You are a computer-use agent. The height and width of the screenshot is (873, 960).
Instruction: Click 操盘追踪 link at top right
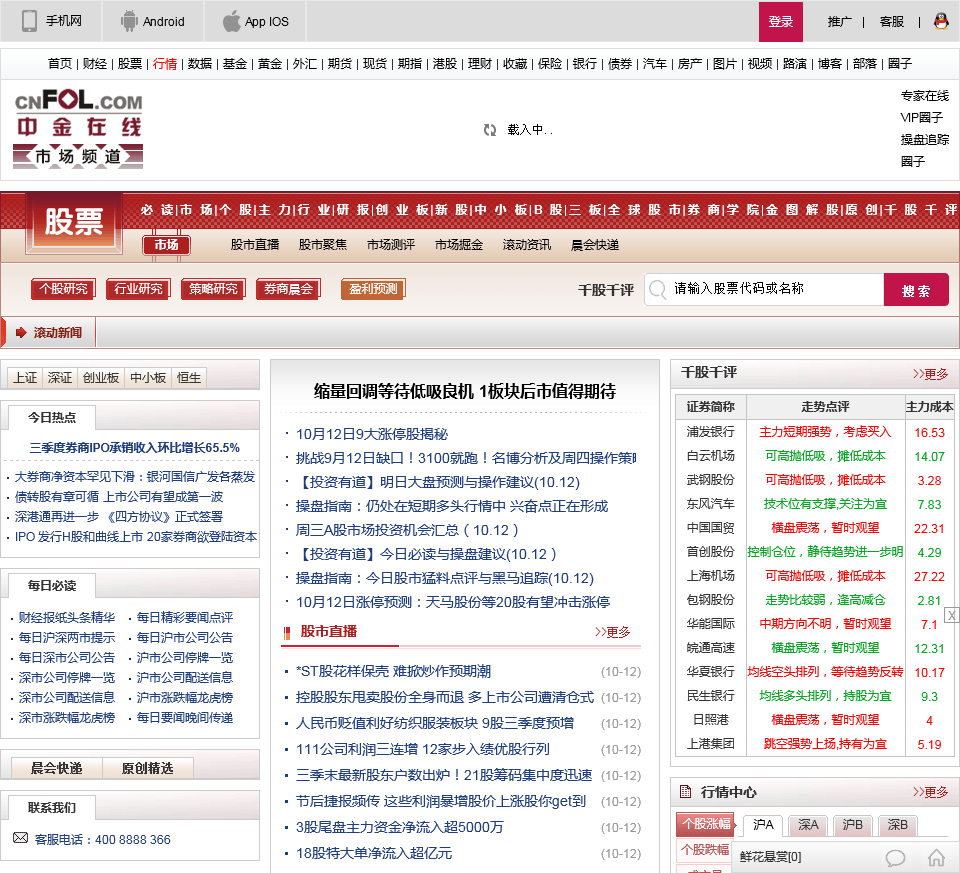click(924, 140)
